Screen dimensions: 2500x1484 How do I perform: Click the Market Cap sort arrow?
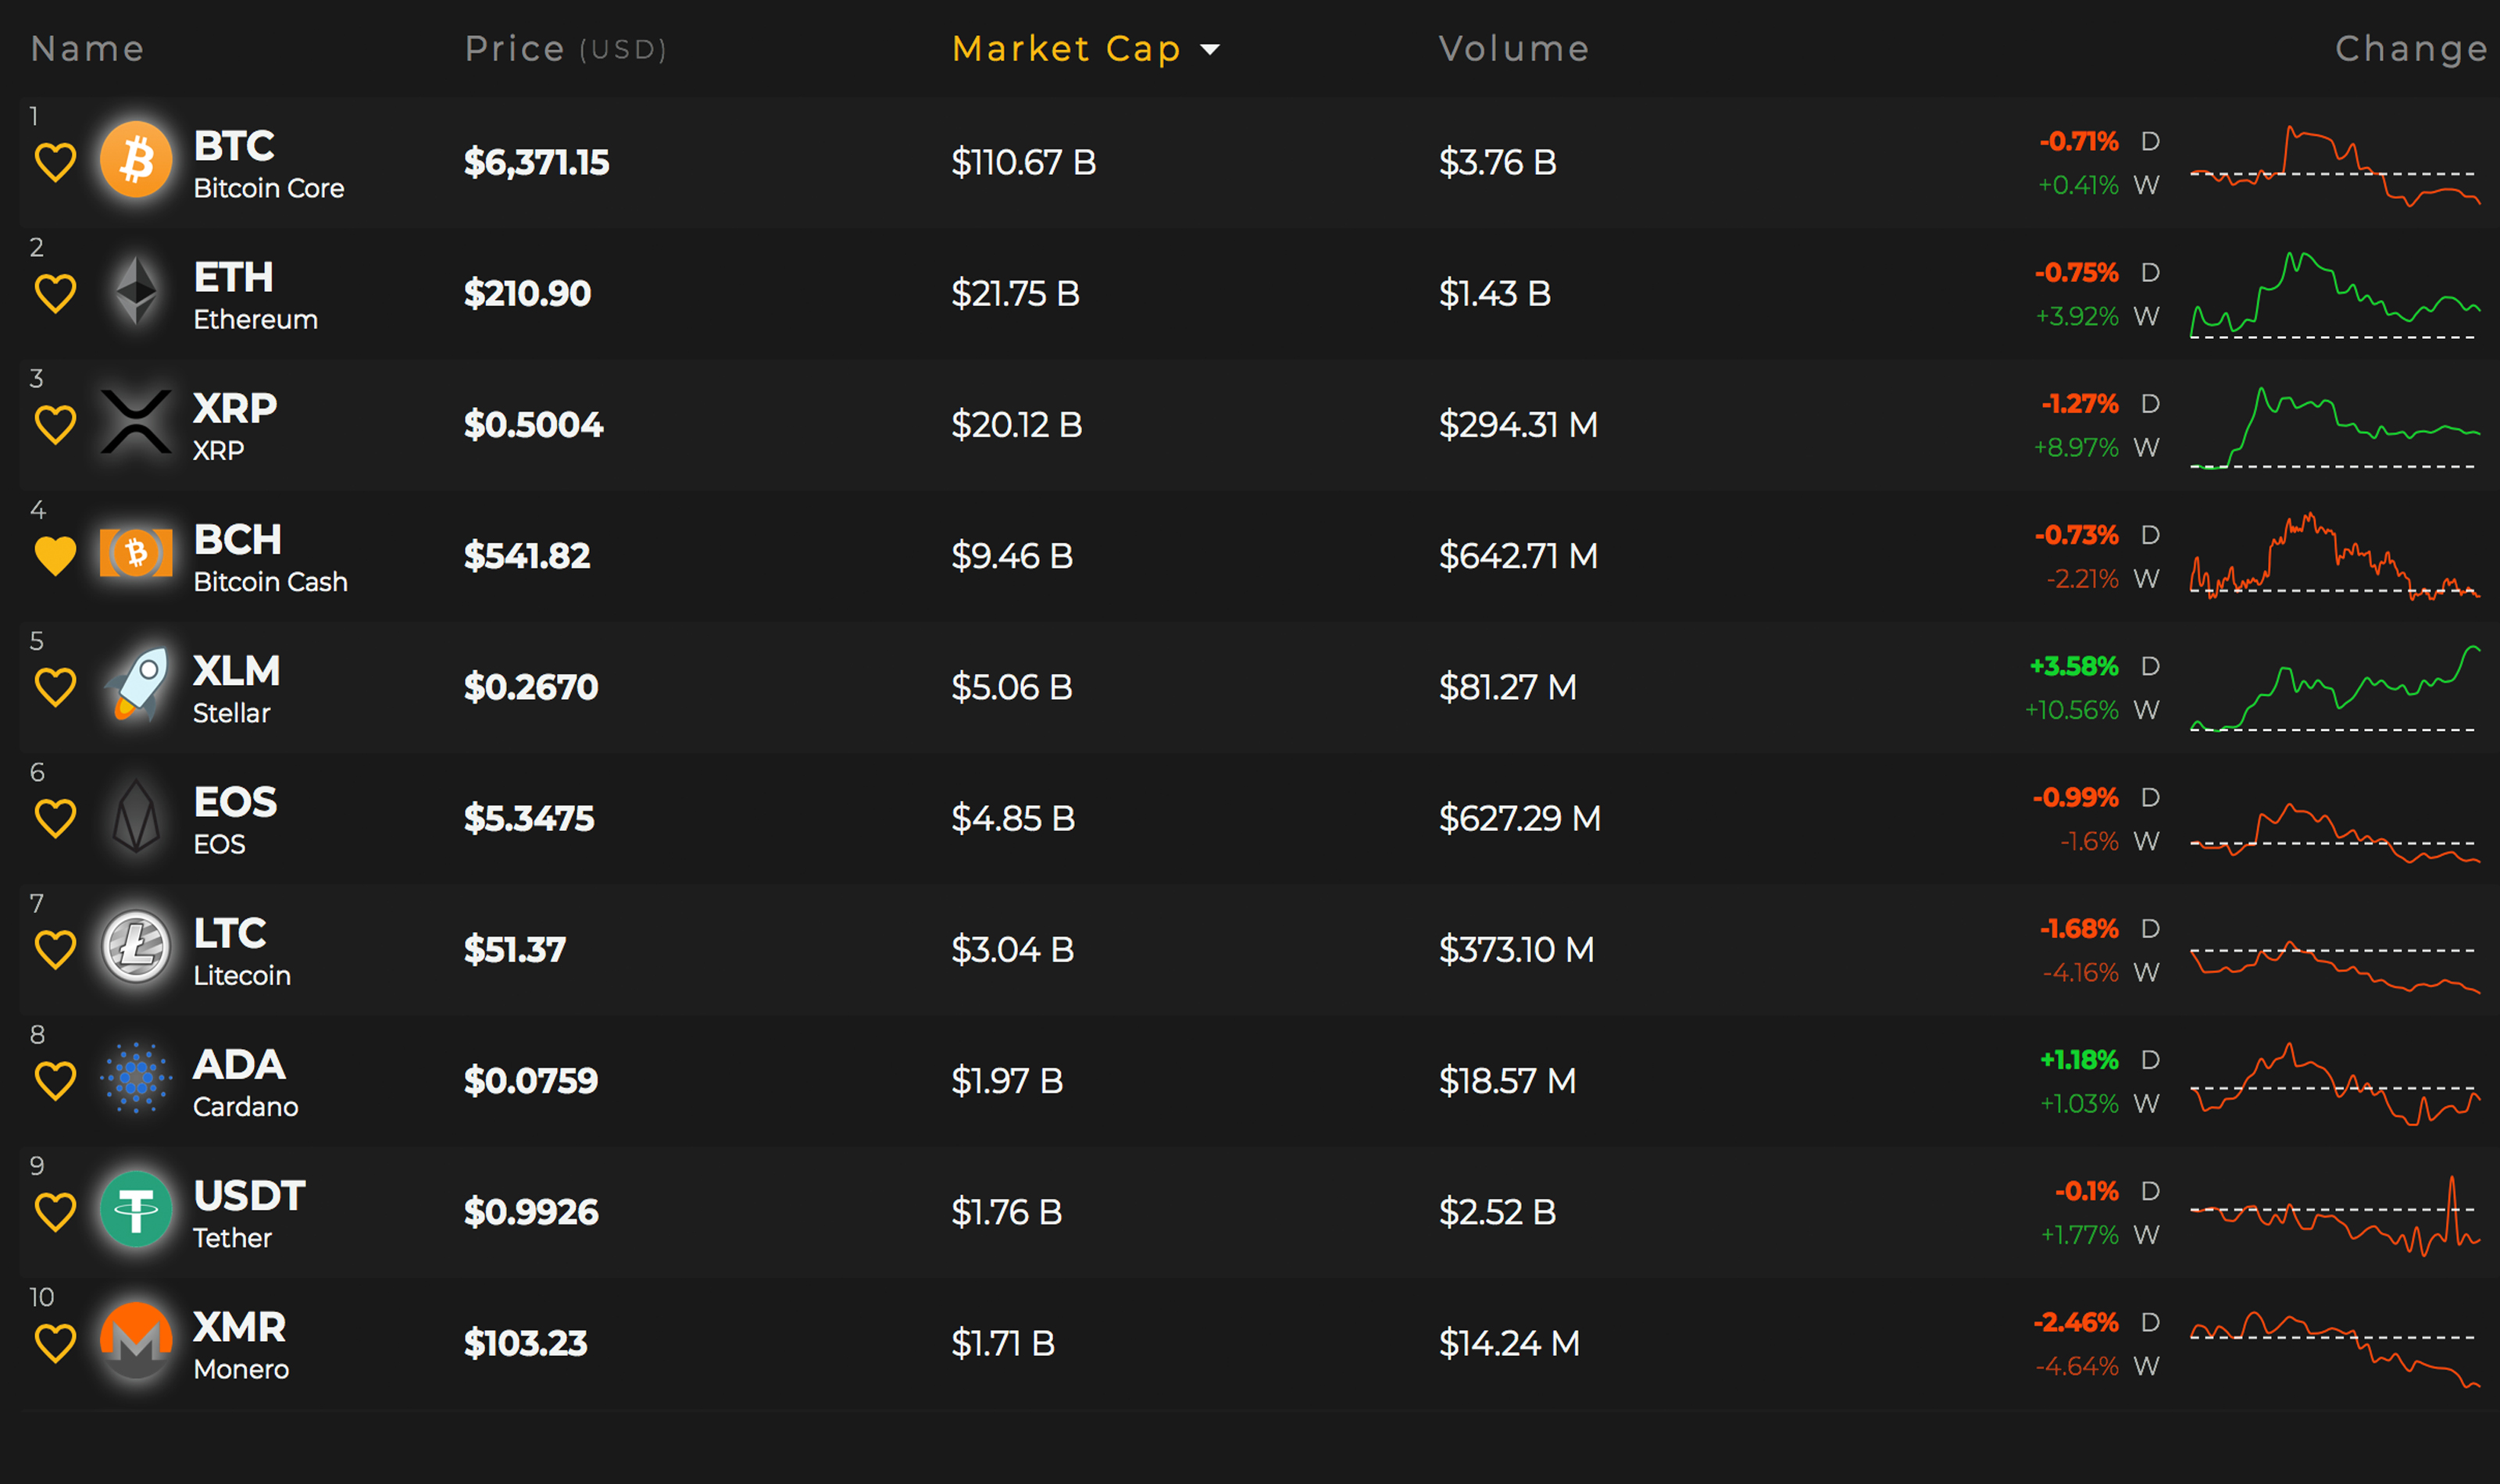[1210, 49]
